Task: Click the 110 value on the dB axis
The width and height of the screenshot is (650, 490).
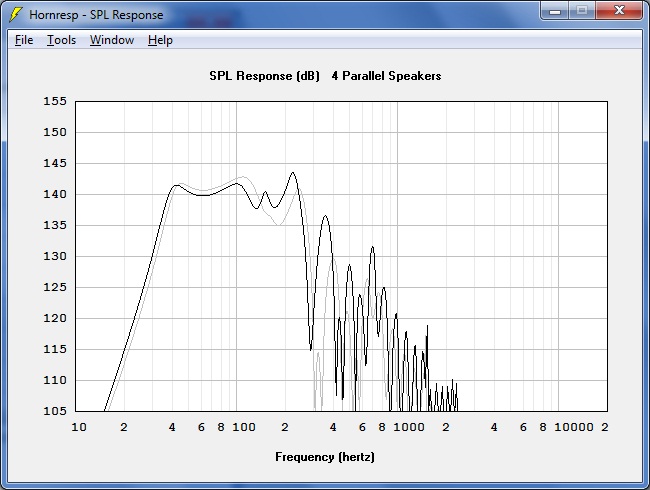Action: [55, 380]
